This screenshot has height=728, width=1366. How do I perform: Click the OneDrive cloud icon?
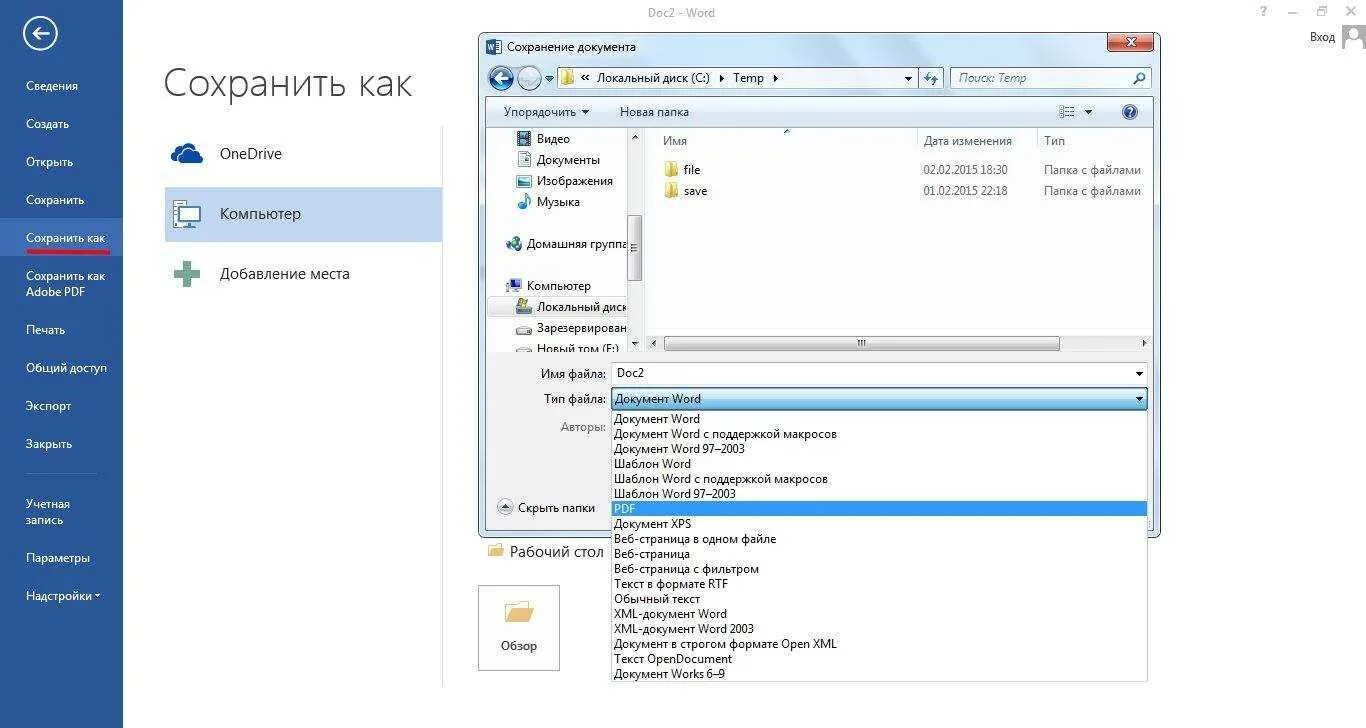(187, 154)
